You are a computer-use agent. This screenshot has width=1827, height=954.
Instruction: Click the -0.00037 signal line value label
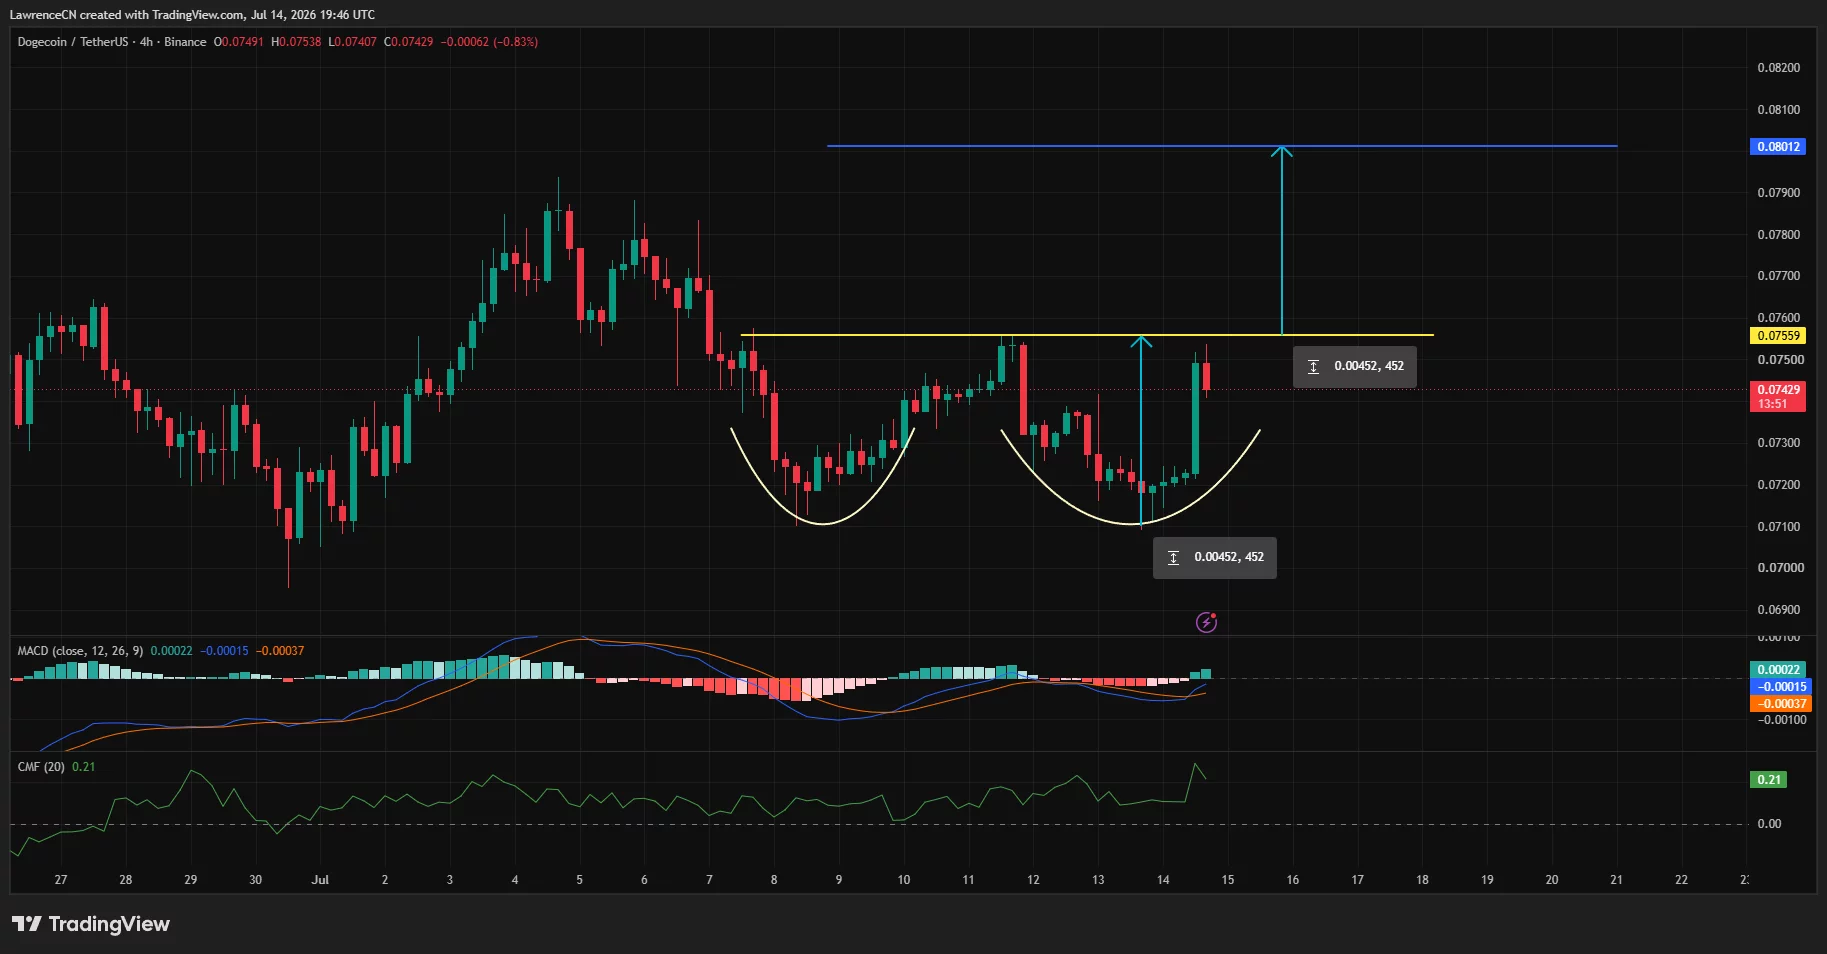pyautogui.click(x=1781, y=704)
